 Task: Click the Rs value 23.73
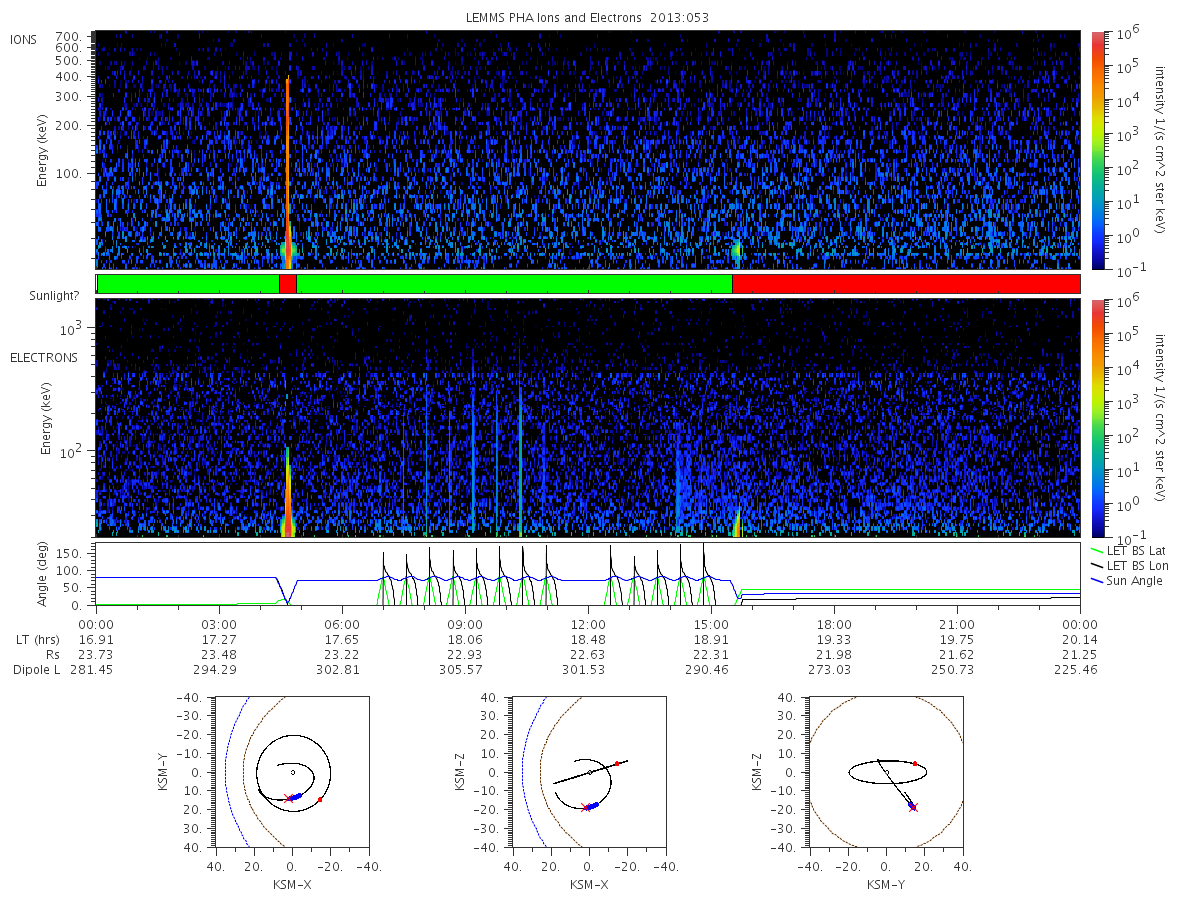(96, 653)
